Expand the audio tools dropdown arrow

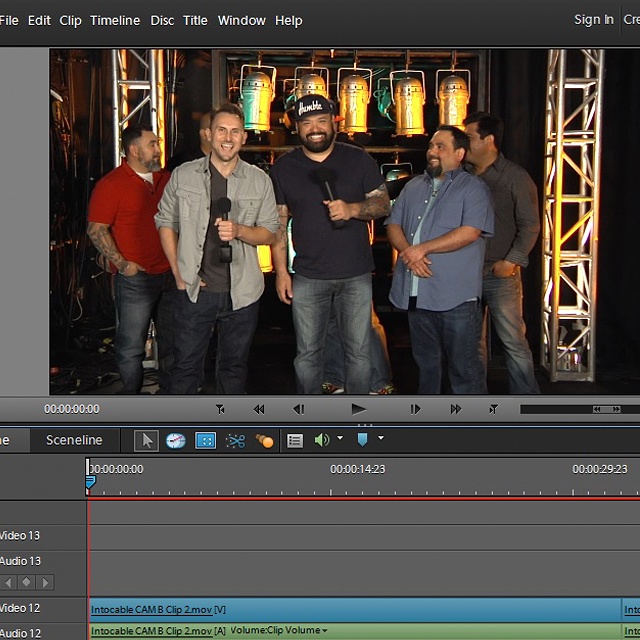pyautogui.click(x=340, y=439)
